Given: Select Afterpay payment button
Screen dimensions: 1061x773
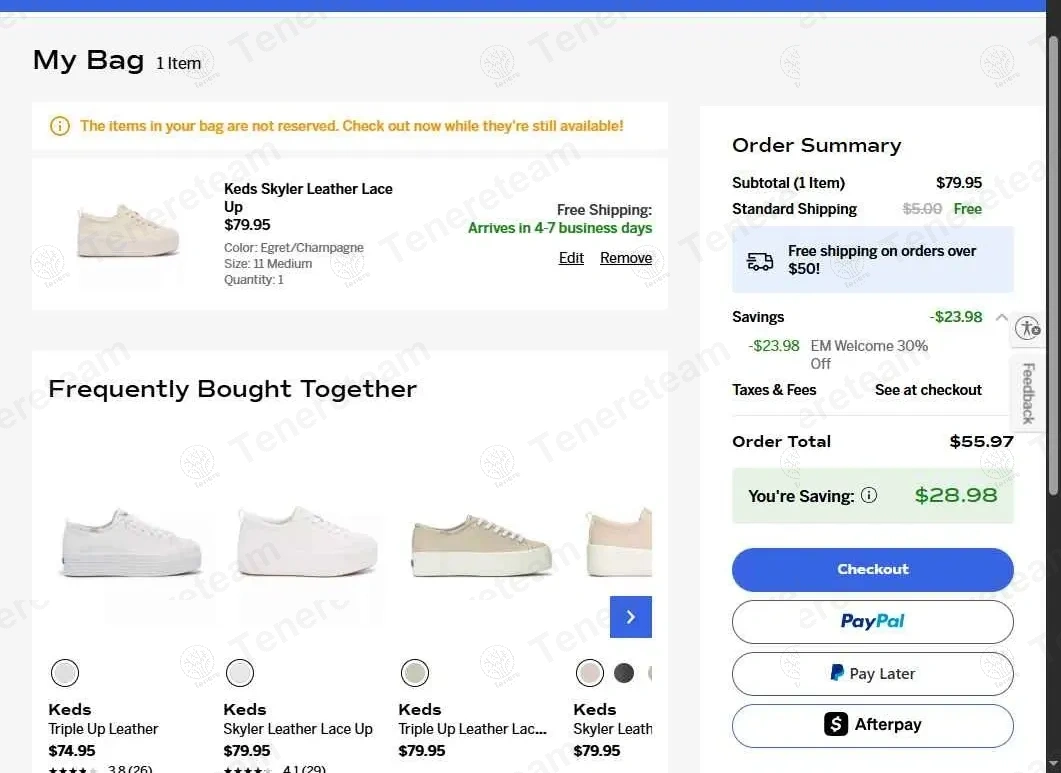Looking at the screenshot, I should [872, 725].
